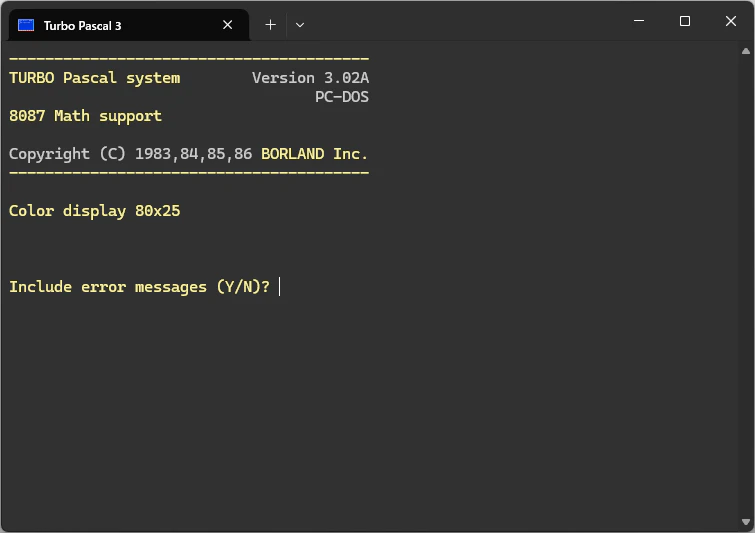Click the 'Color display 80x25' line

pos(94,211)
